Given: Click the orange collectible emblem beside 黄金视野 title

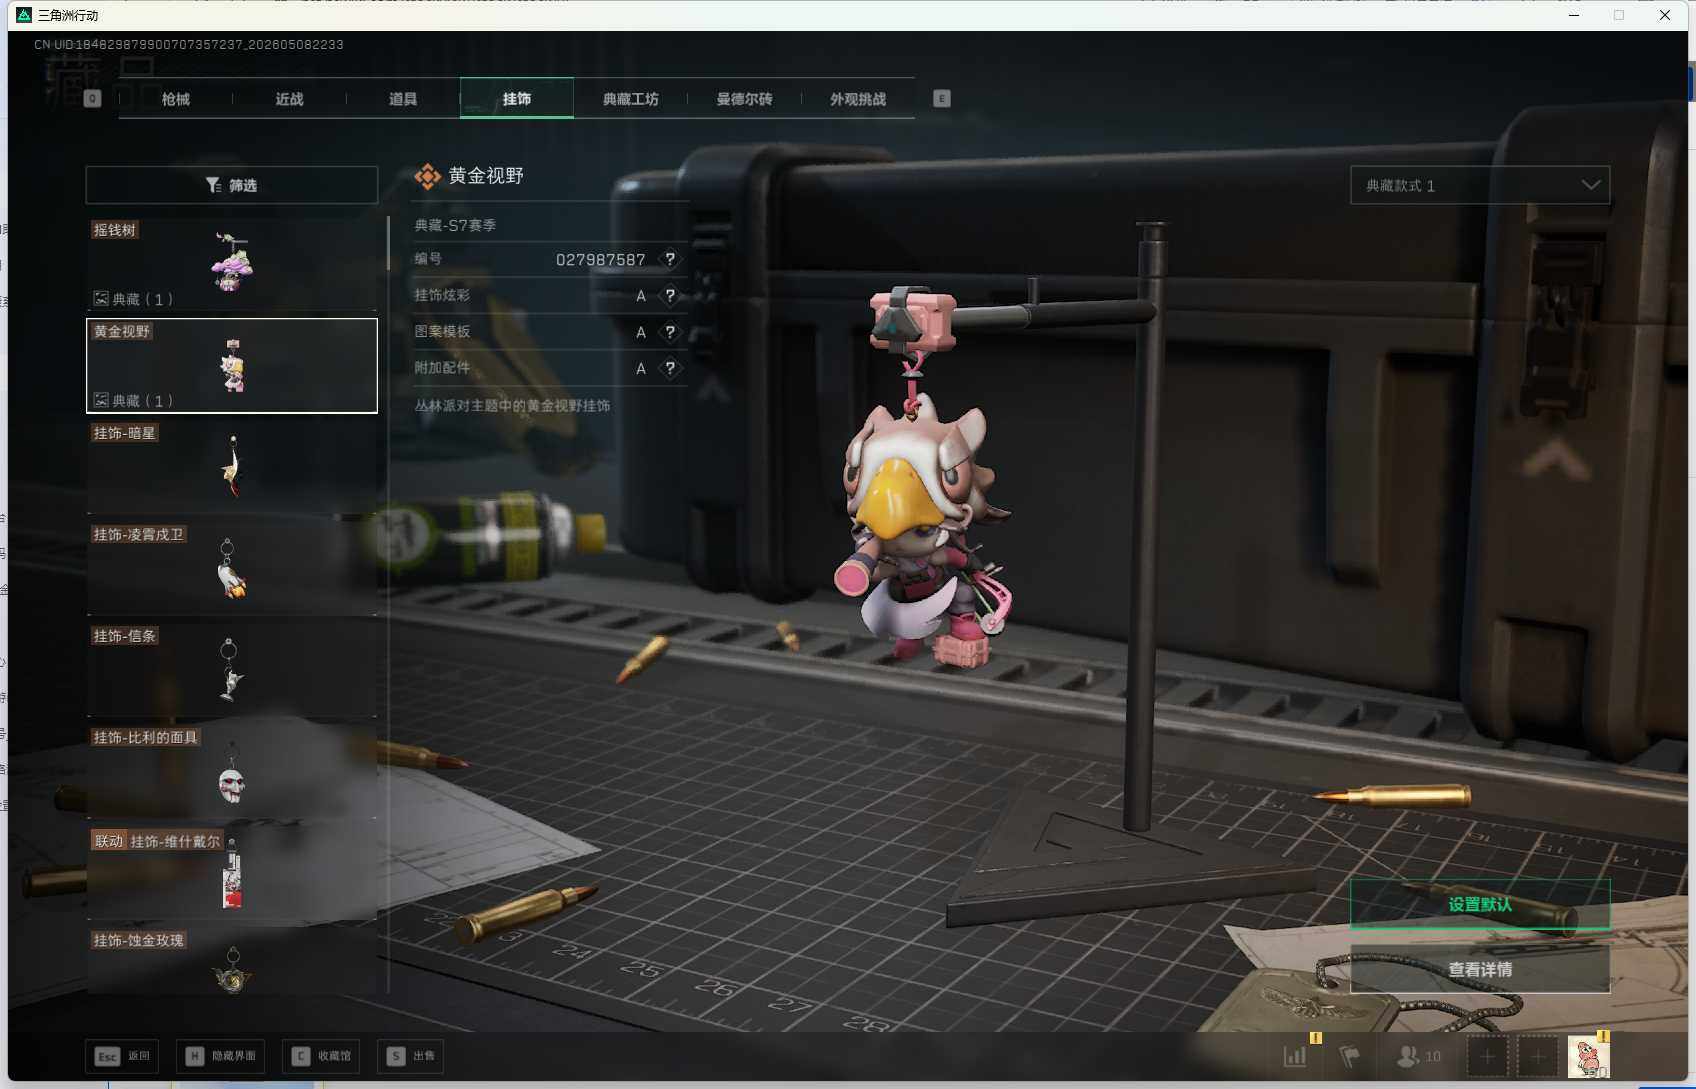Looking at the screenshot, I should pyautogui.click(x=428, y=176).
